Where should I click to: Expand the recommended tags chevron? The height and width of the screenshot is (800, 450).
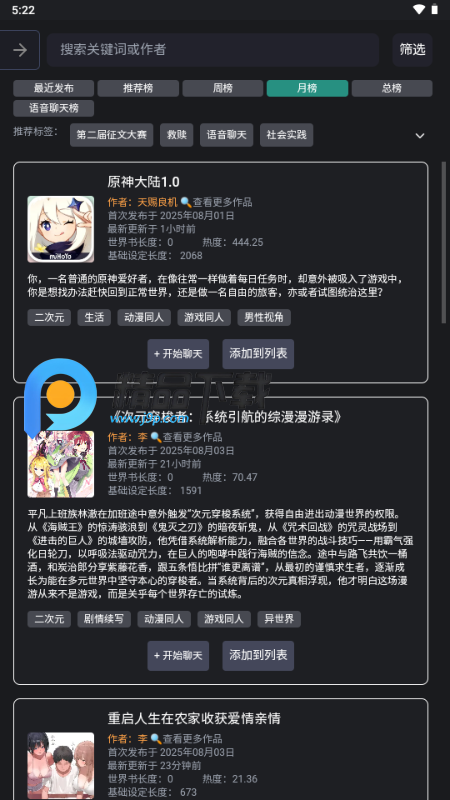click(420, 136)
